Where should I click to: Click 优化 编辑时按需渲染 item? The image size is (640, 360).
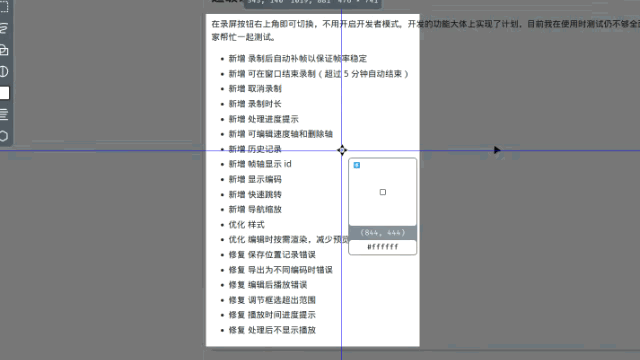(x=288, y=240)
